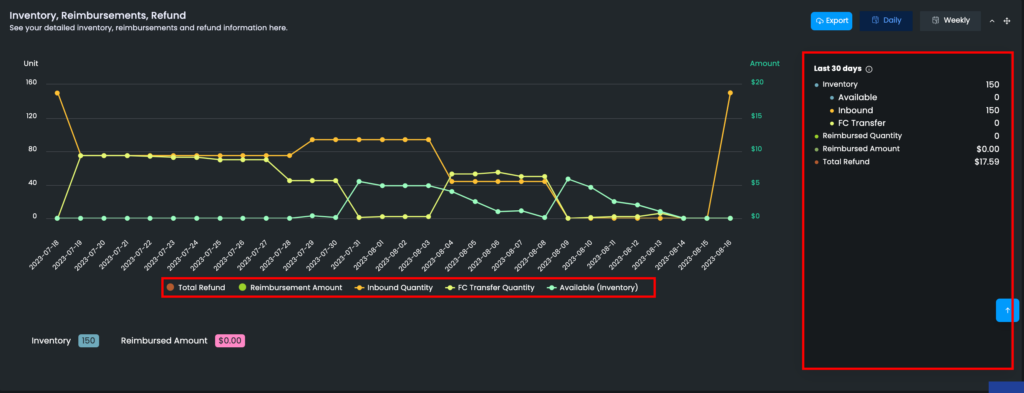The height and width of the screenshot is (393, 1024).
Task: Click the cloud icon inside Export button
Action: (820, 21)
